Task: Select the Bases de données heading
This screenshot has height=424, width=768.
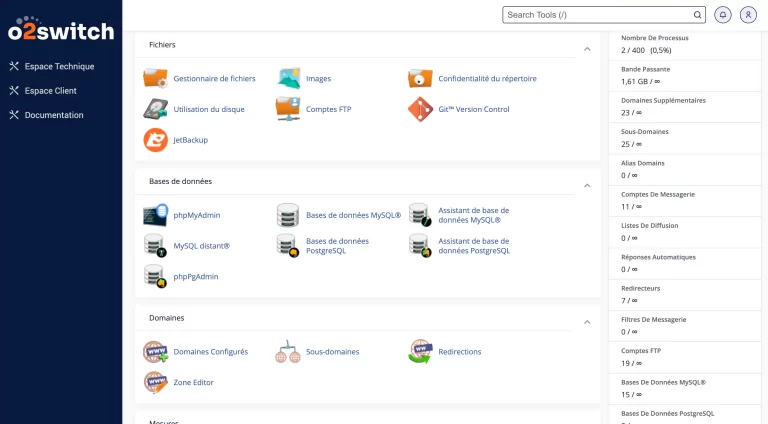Action: (180, 181)
